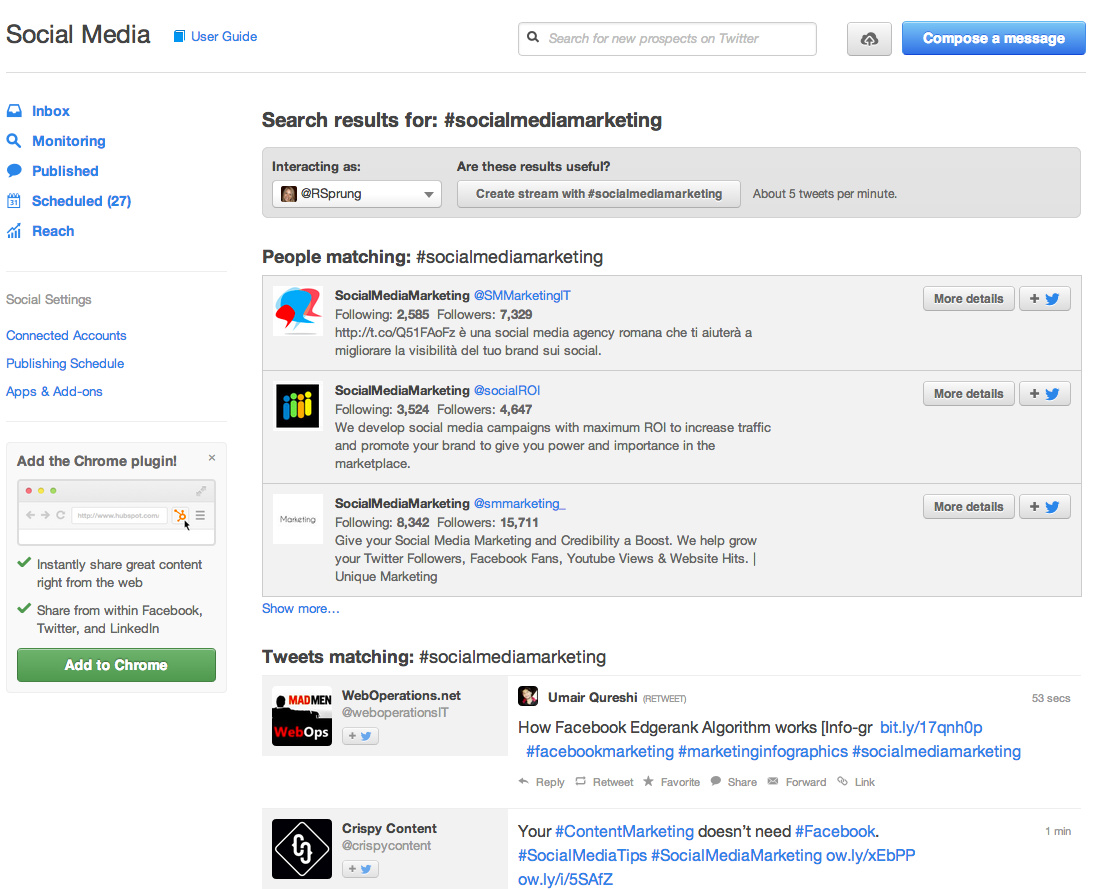
Task: Follow @crispycontent via small plus Twitter button
Action: (360, 869)
